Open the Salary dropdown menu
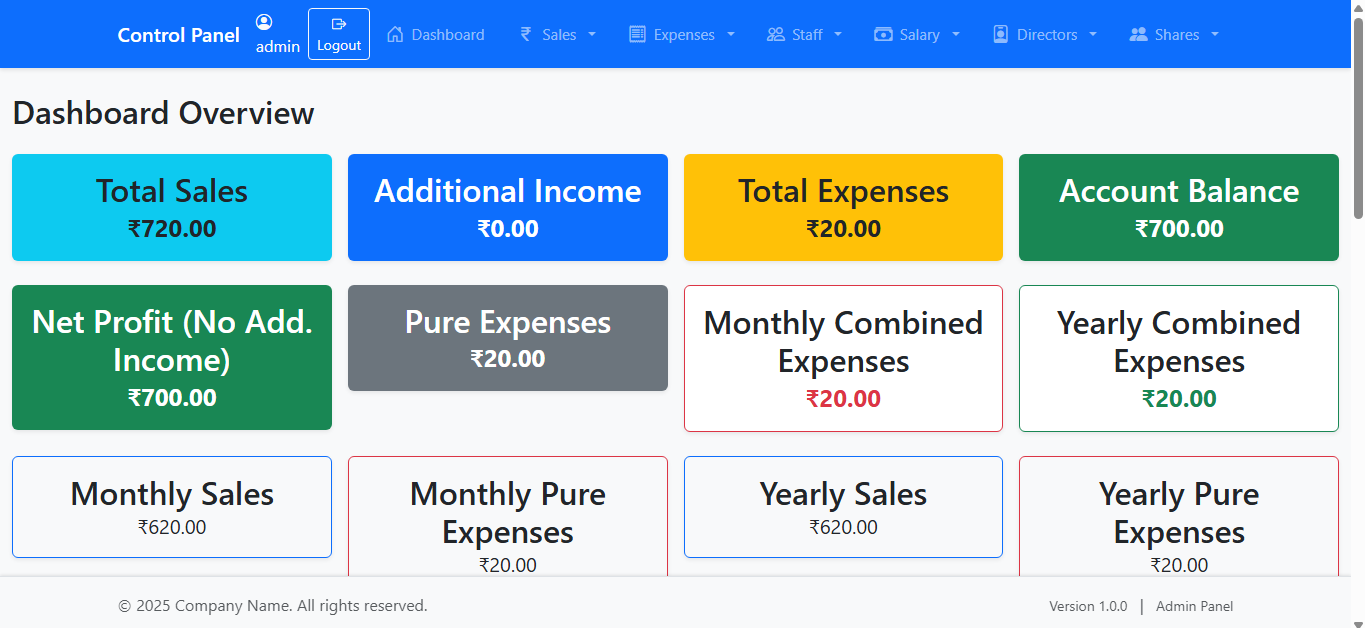 pyautogui.click(x=955, y=33)
